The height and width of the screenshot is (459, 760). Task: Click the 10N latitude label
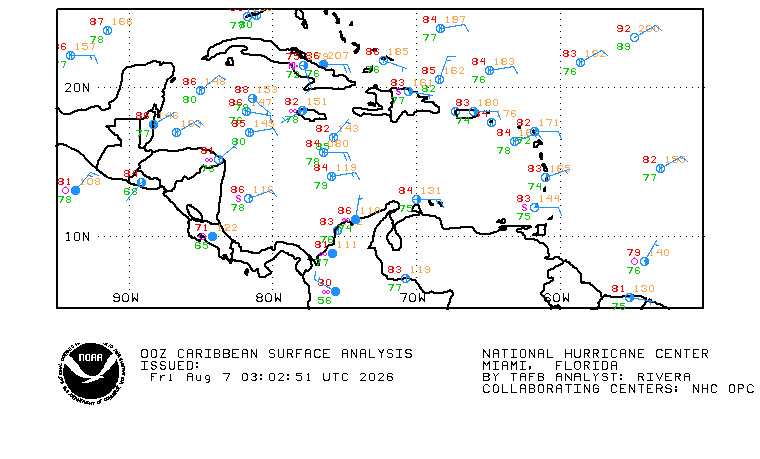(77, 237)
